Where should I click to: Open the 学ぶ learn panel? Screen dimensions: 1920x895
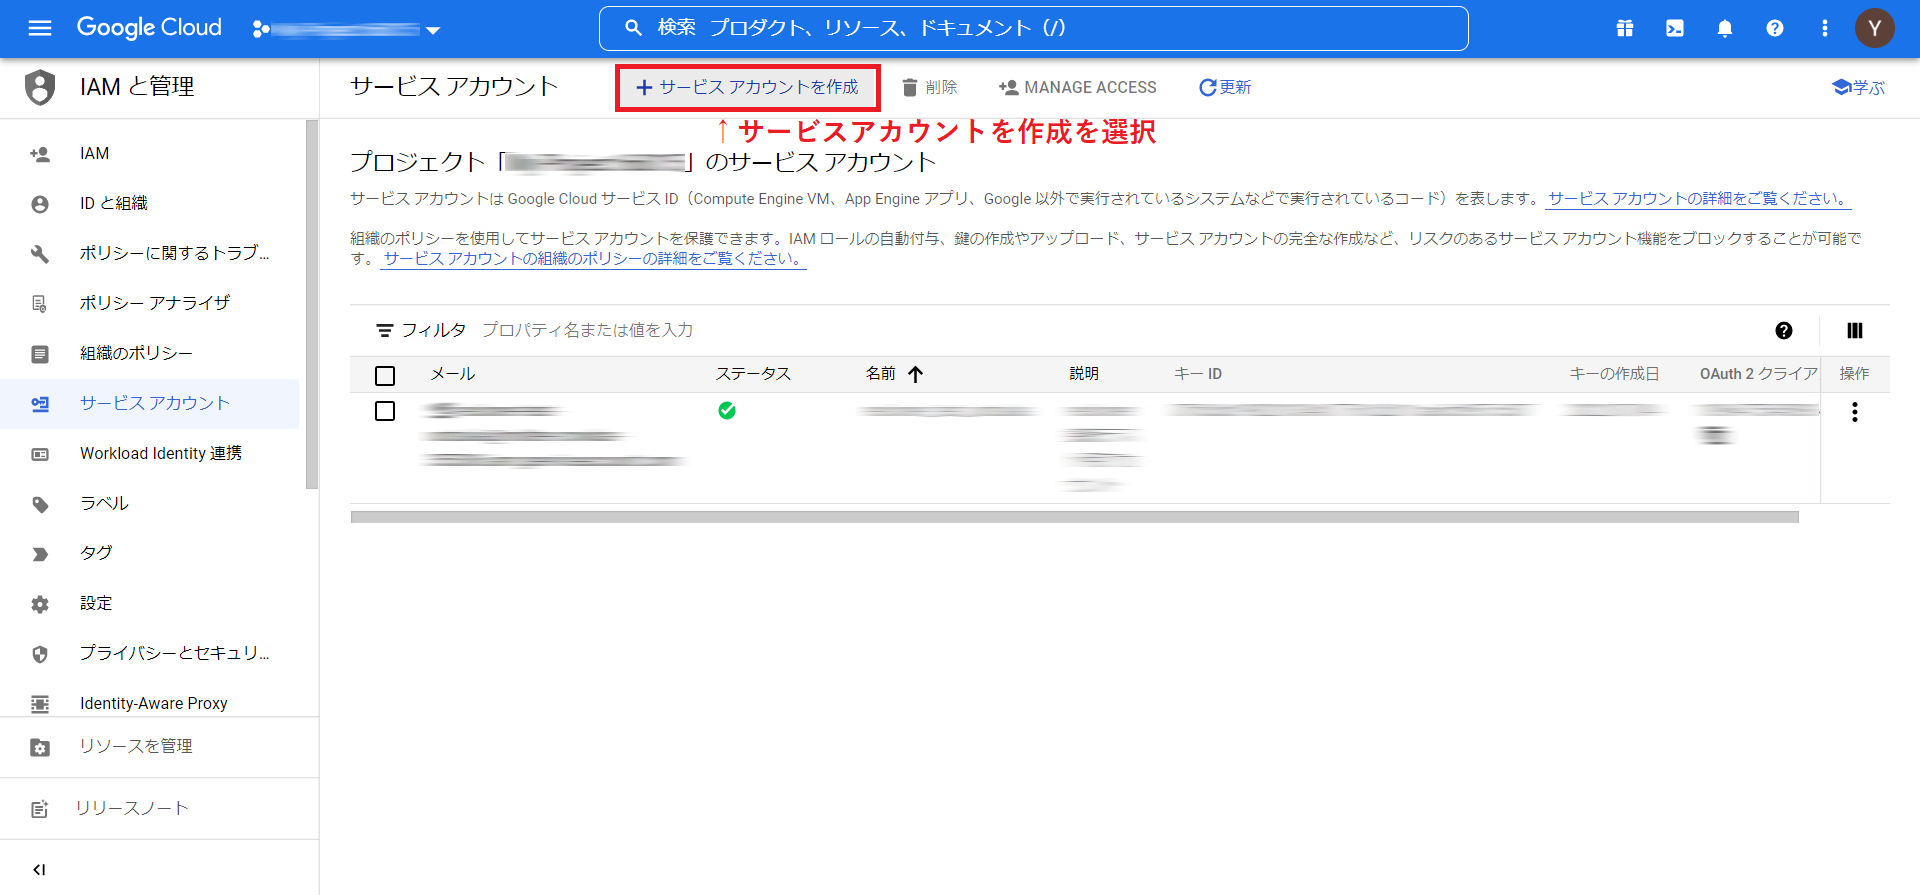(1859, 88)
